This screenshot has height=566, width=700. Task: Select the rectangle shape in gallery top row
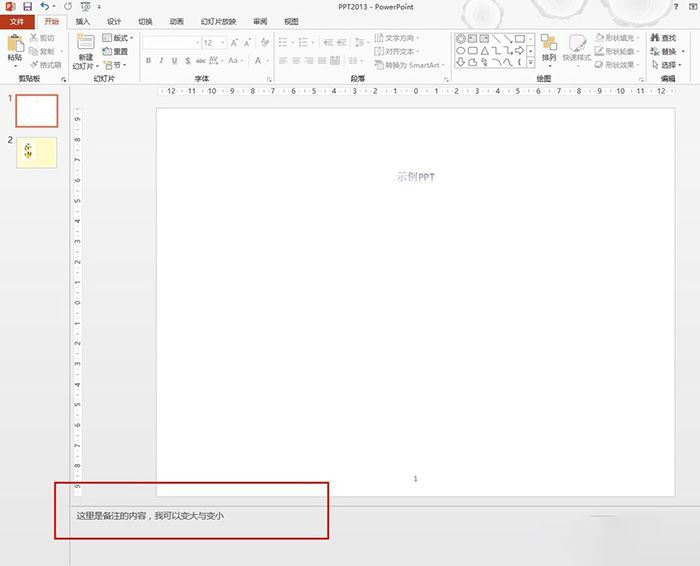click(x=520, y=39)
